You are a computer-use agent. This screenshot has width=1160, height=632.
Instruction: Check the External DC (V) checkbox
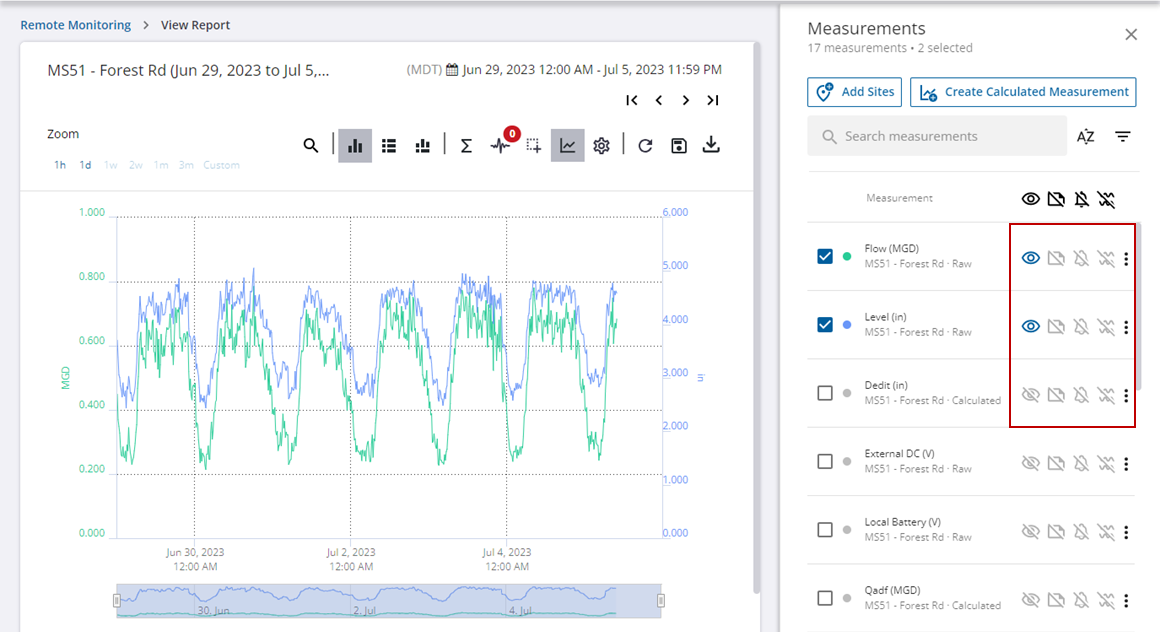click(825, 462)
